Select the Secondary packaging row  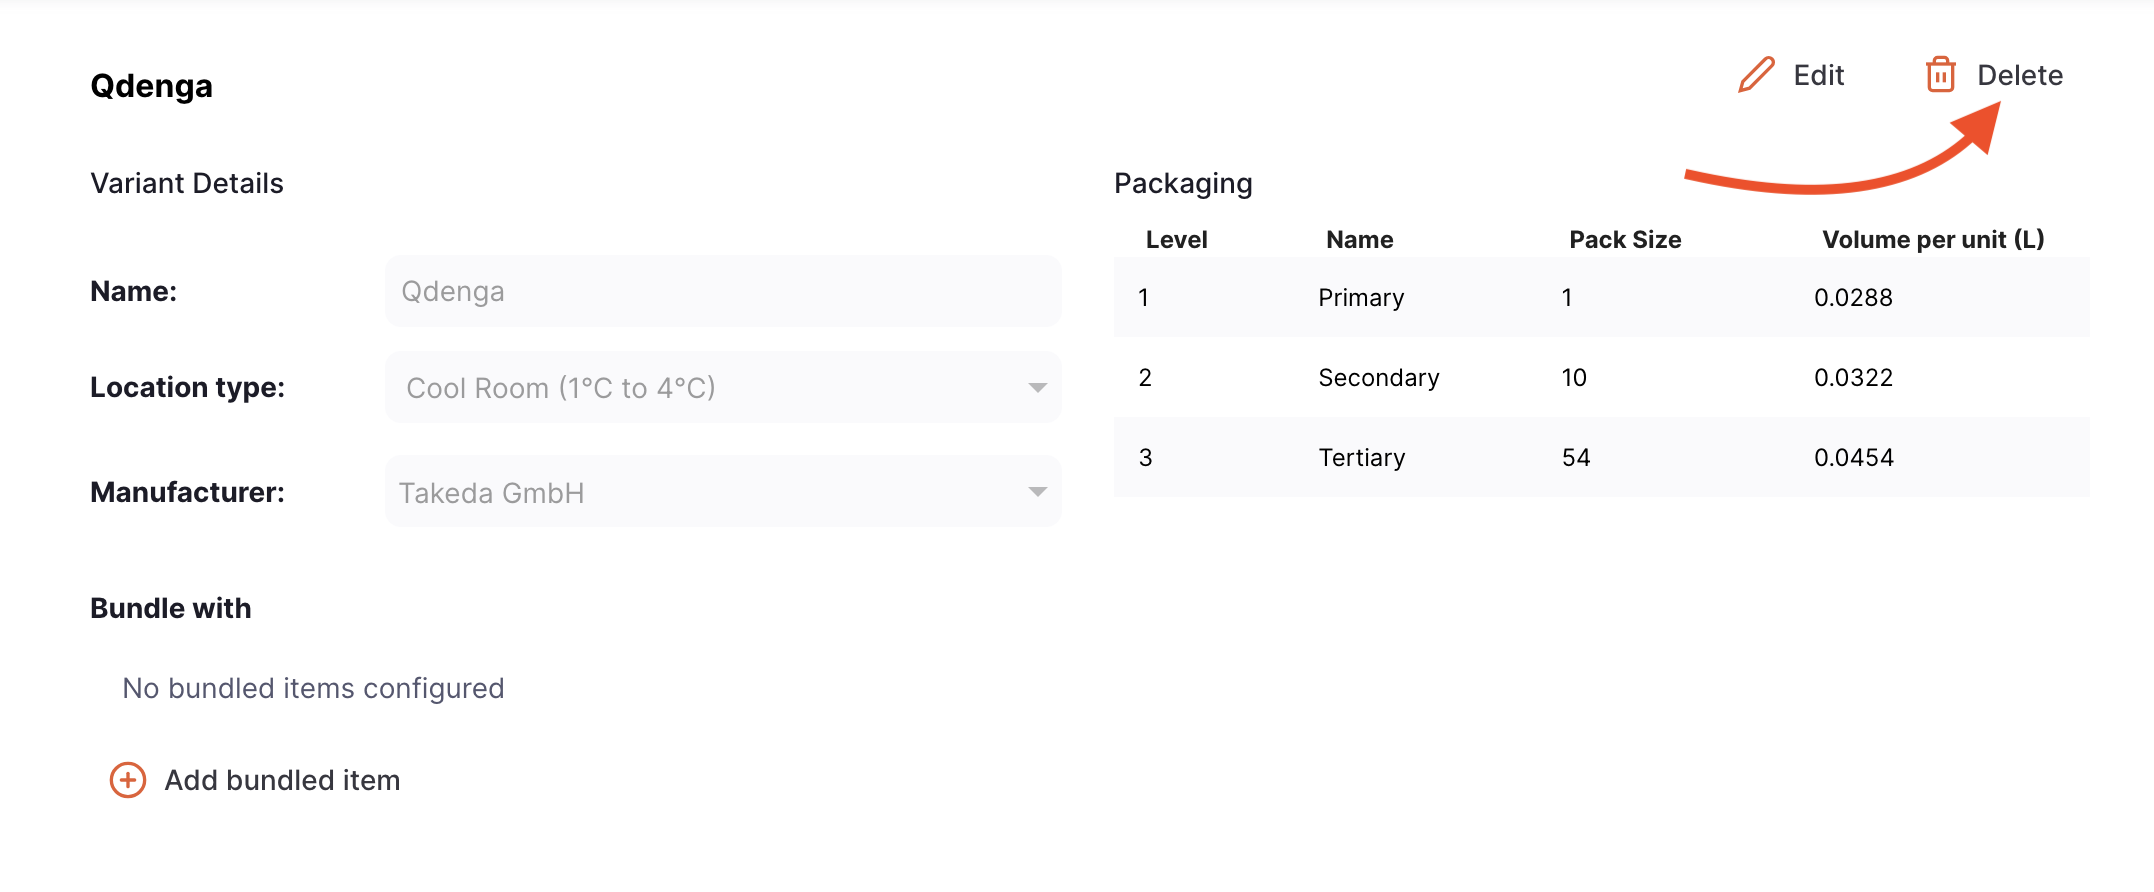[x=1601, y=377]
